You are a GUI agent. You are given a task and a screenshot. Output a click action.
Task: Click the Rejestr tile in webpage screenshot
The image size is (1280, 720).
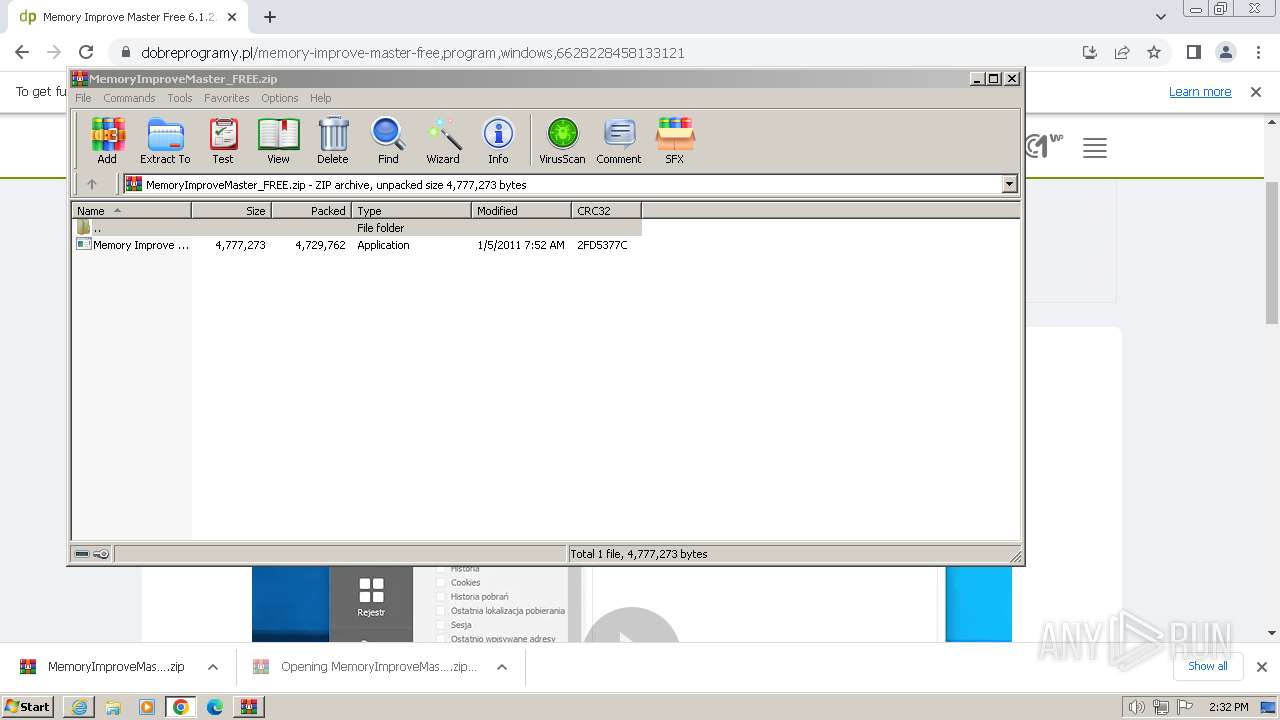[371, 597]
